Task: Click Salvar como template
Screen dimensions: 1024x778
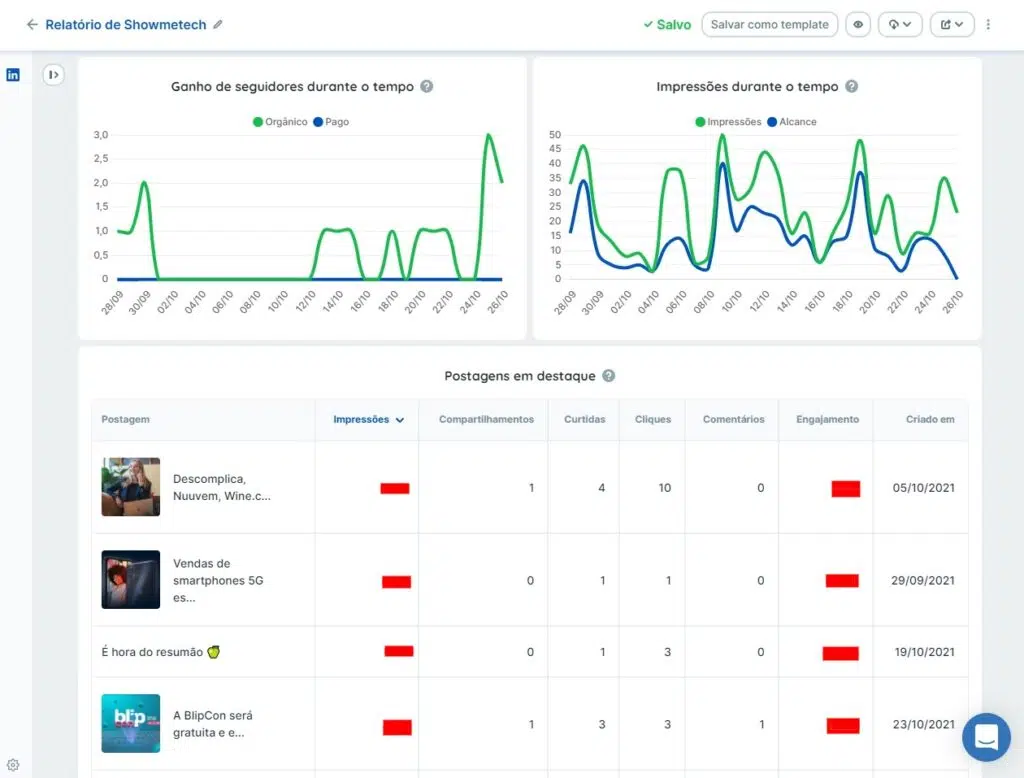Action: [x=769, y=24]
